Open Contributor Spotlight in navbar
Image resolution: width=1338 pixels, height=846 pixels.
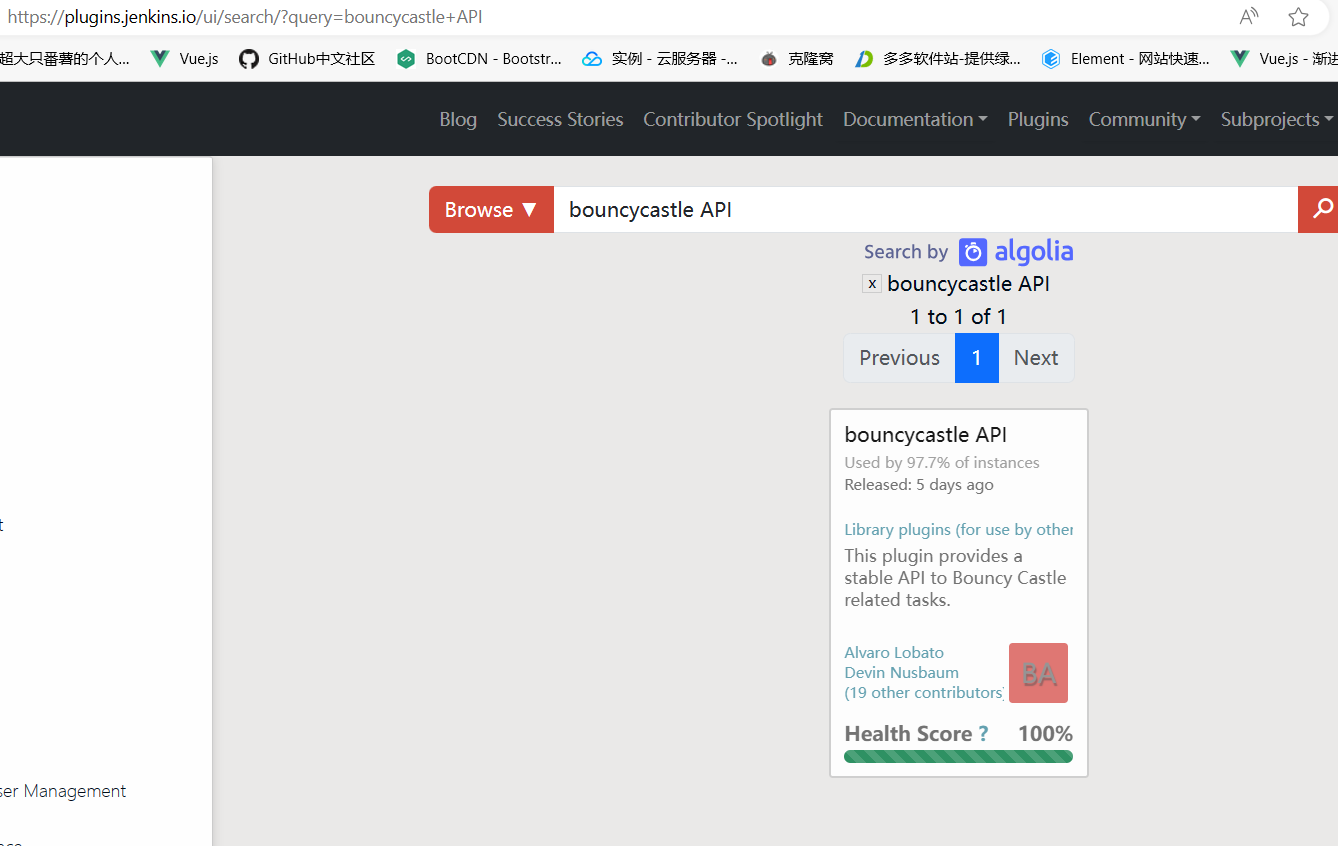[733, 119]
